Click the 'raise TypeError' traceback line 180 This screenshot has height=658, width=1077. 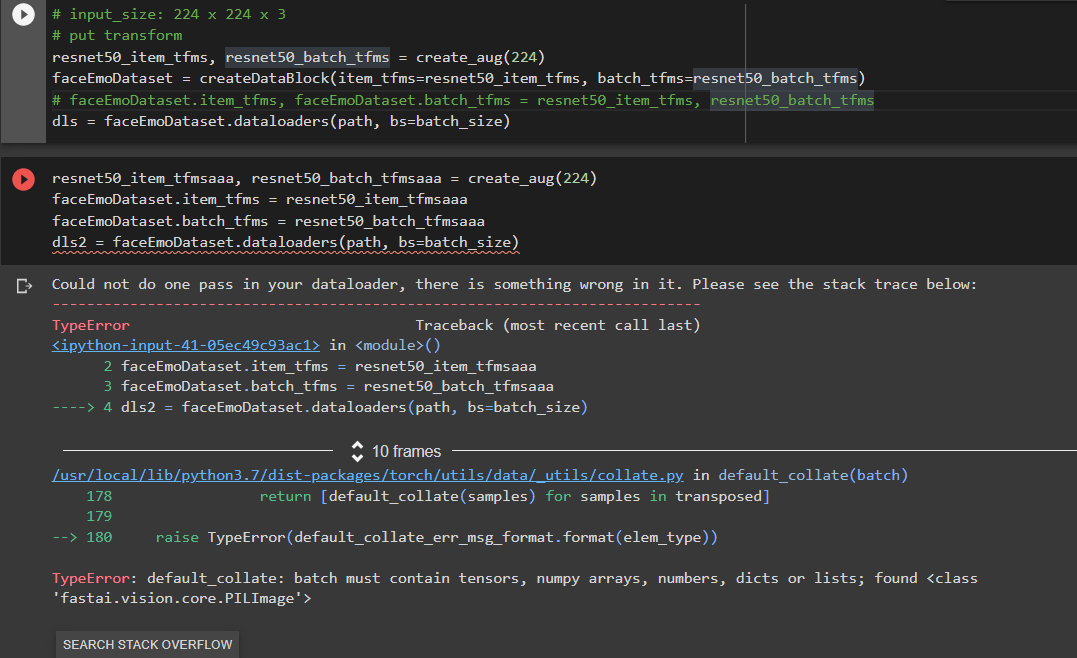[436, 538]
